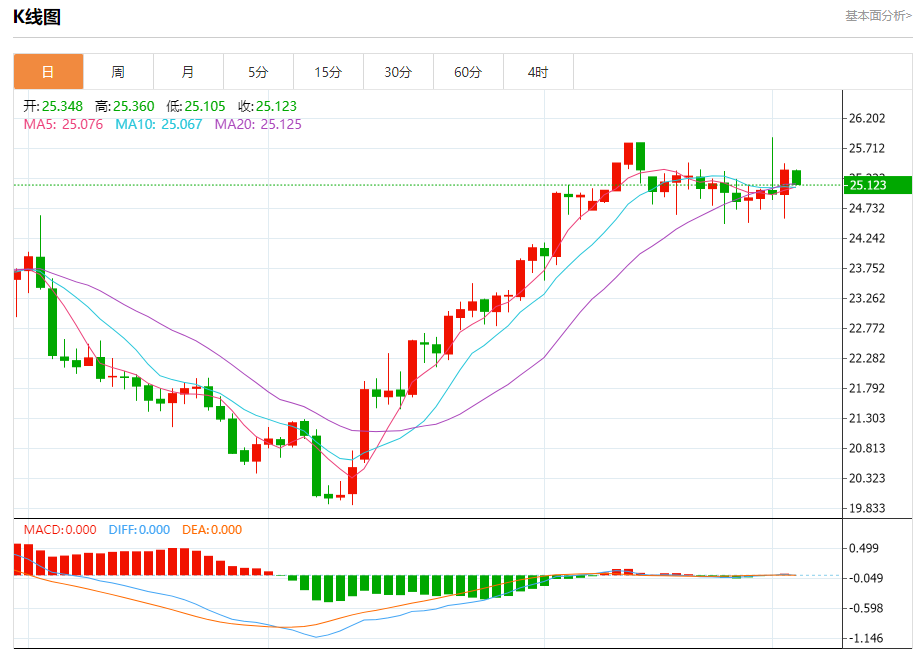Click the 23.262 price axis label
Viewport: 924px width, 649px height.
867,298
